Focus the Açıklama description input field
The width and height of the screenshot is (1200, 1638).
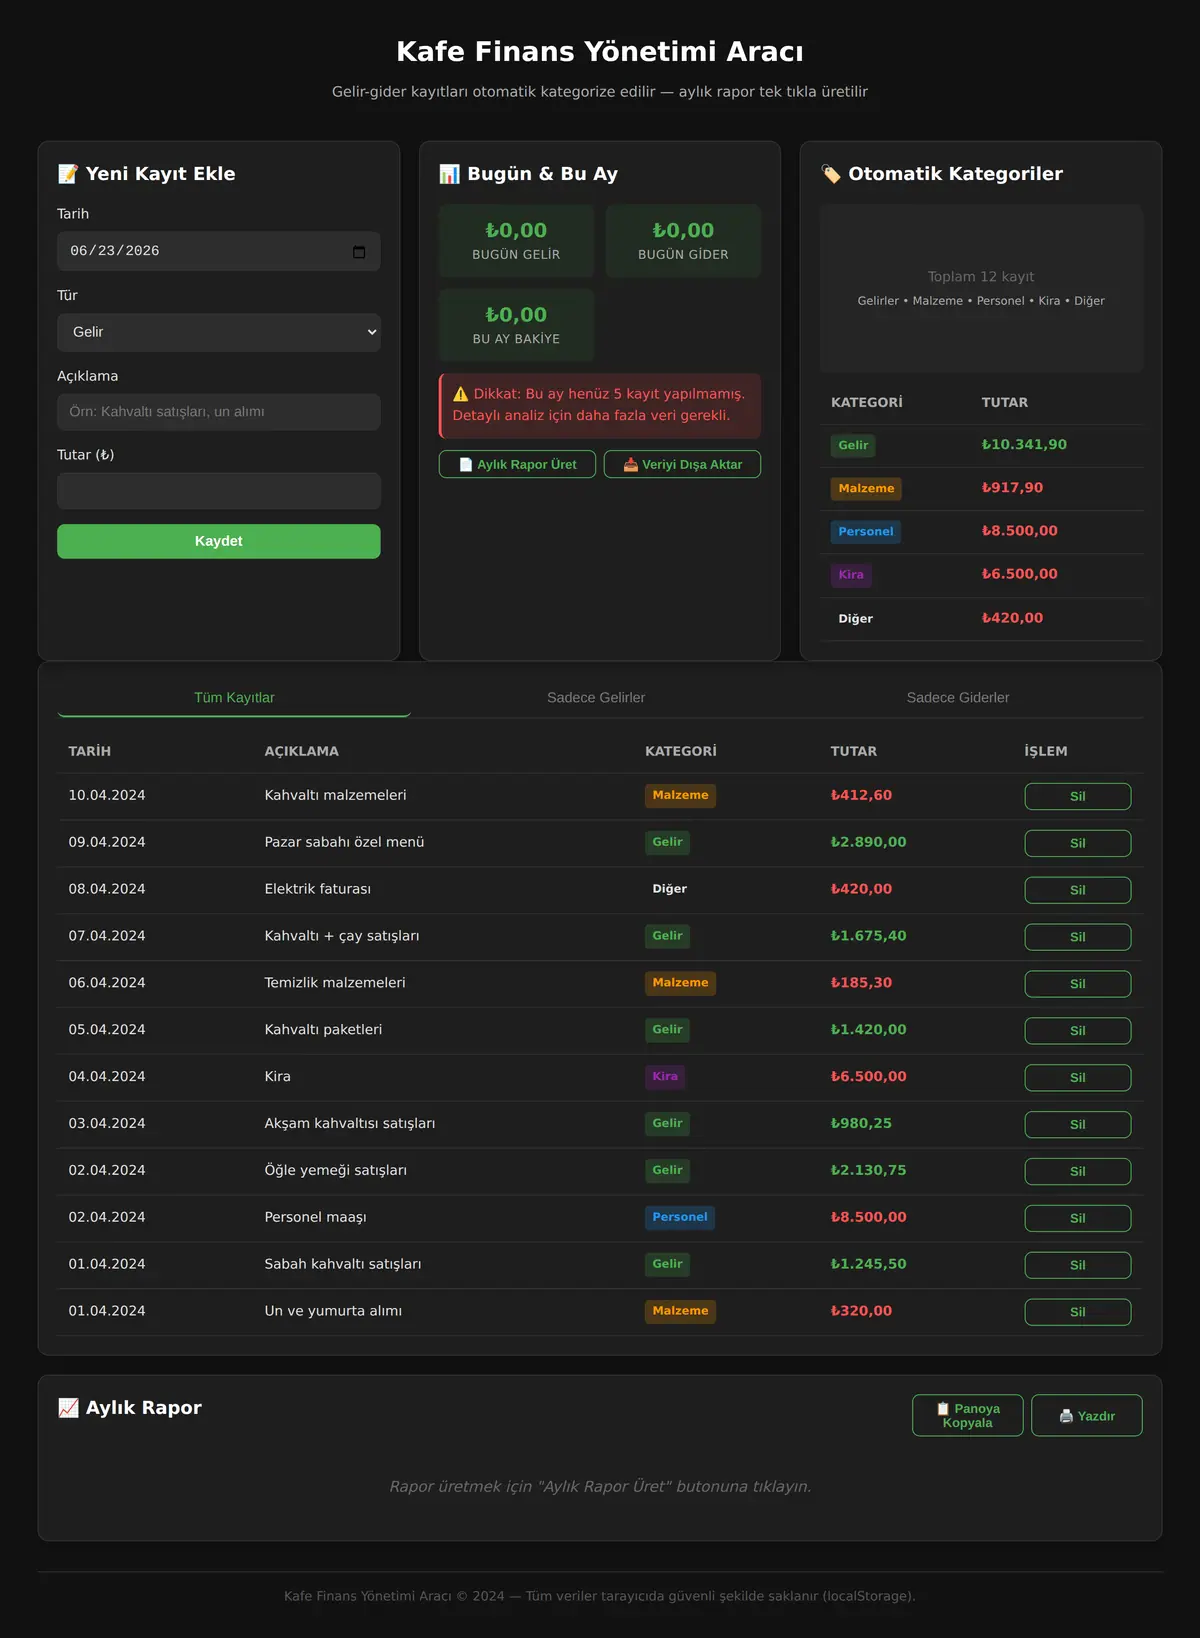pos(219,412)
